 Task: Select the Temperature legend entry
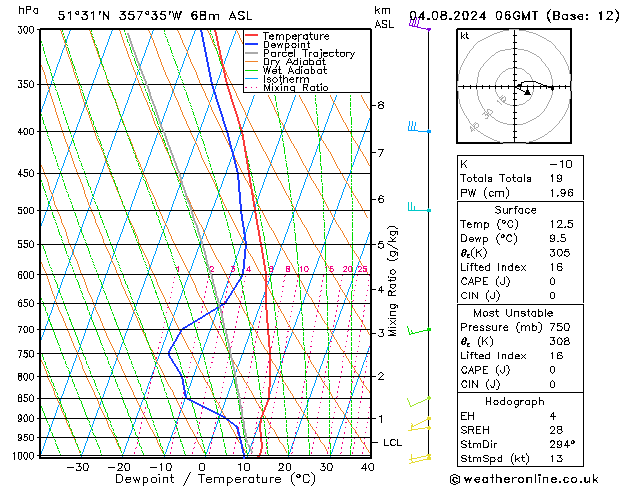(x=296, y=36)
